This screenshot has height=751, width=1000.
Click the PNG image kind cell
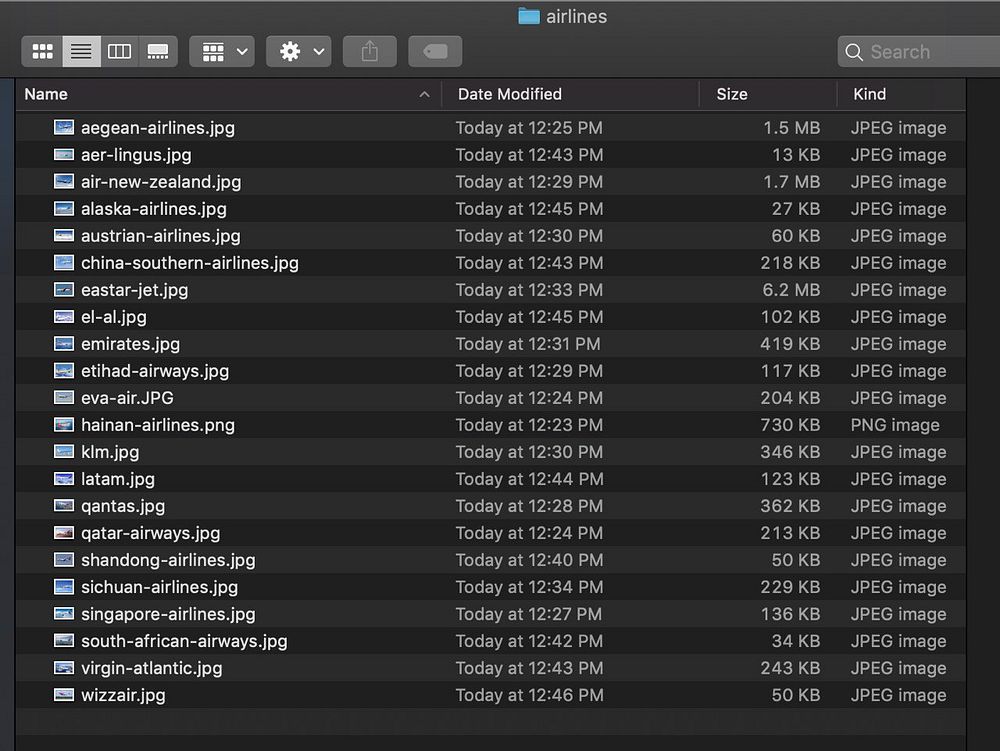[895, 425]
